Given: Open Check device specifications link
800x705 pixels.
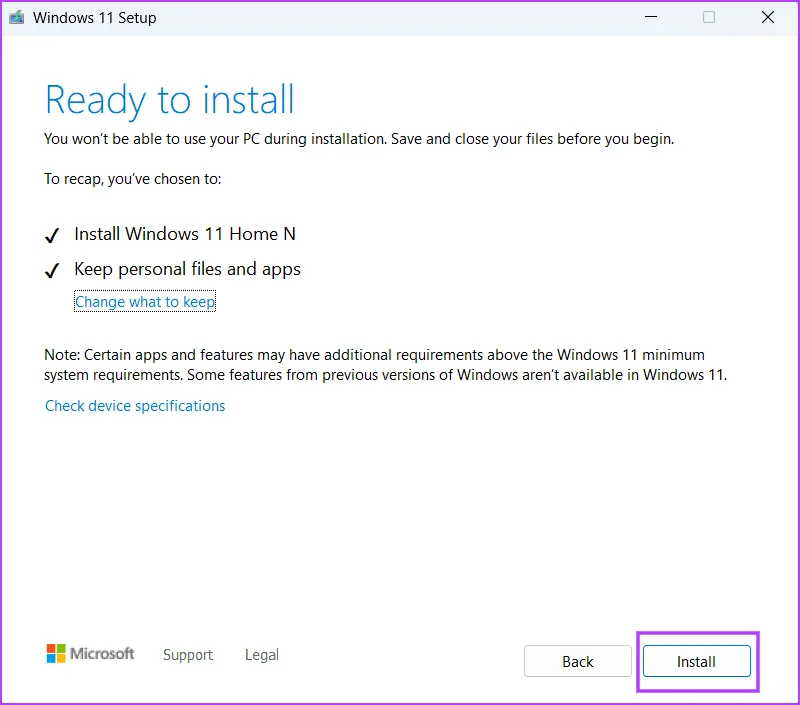Looking at the screenshot, I should [x=135, y=406].
